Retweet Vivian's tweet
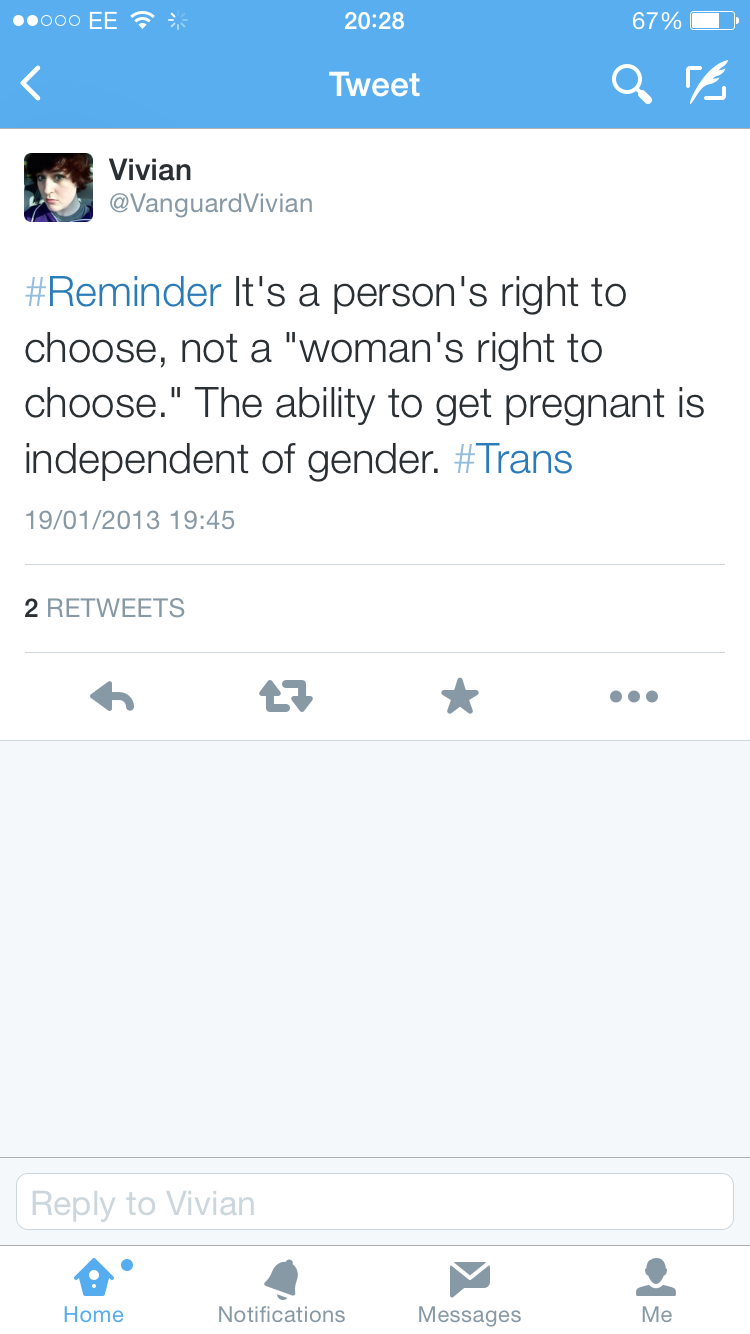 tap(286, 696)
